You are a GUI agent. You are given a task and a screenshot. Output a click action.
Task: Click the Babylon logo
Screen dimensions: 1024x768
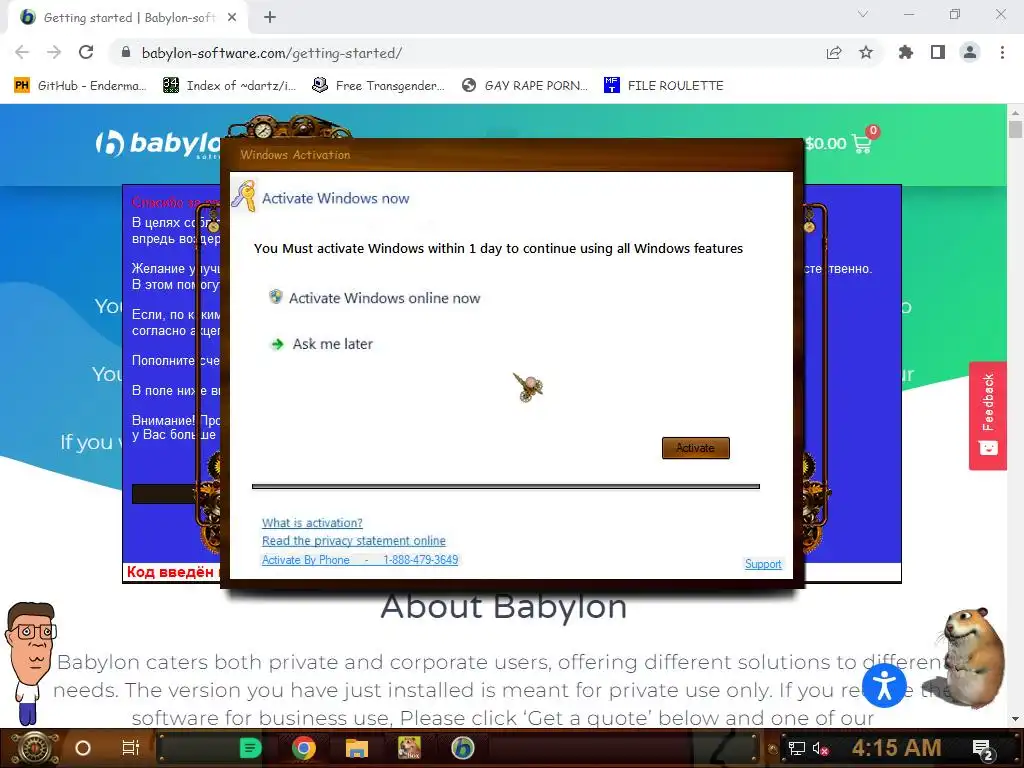[158, 144]
